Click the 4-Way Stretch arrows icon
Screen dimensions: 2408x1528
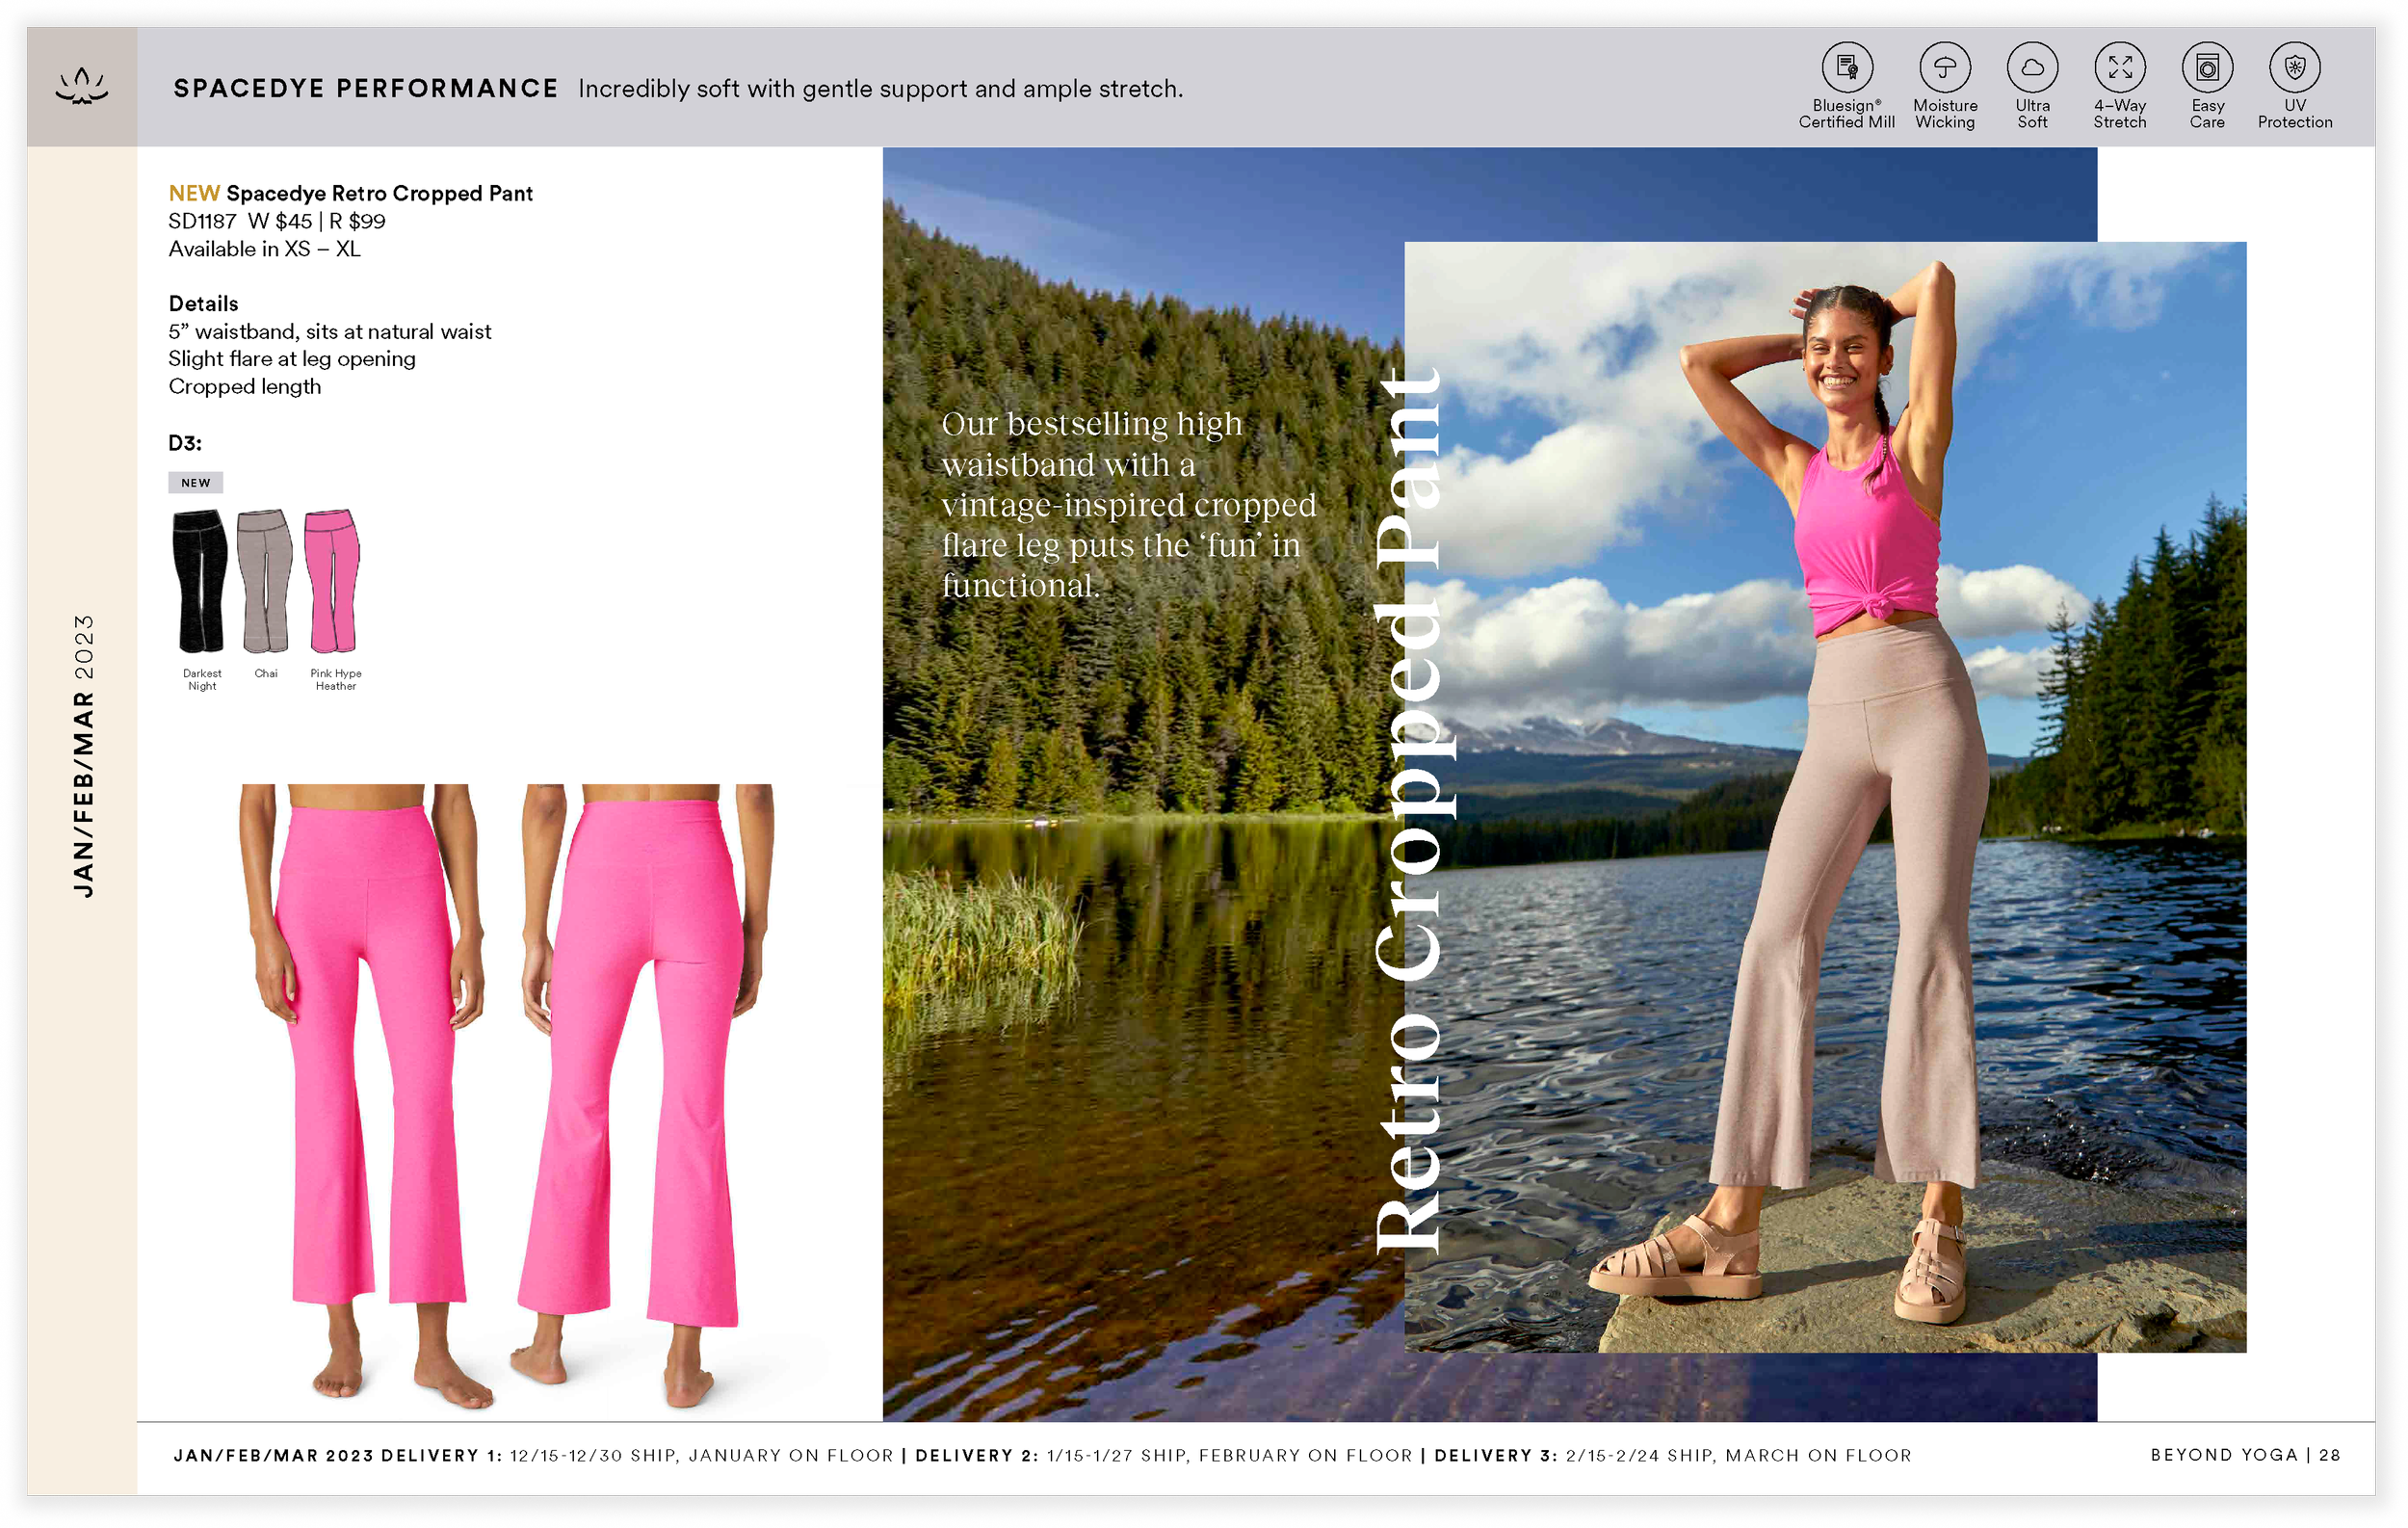point(2119,68)
